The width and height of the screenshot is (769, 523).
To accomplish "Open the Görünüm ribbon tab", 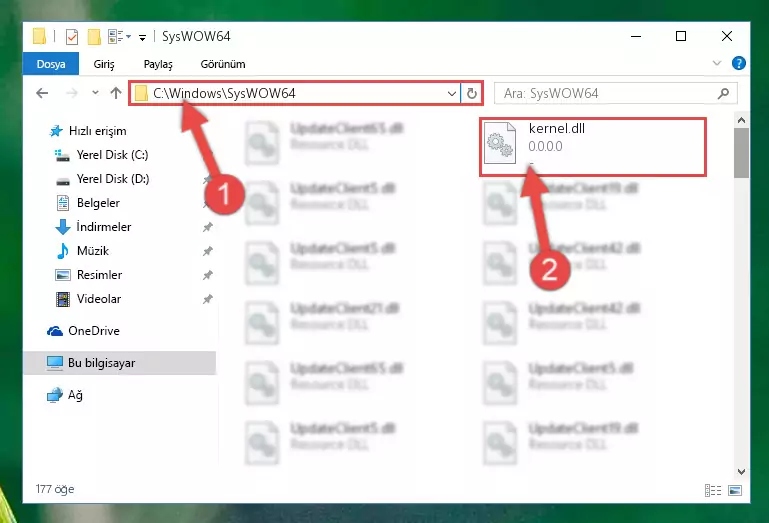I will click(223, 64).
